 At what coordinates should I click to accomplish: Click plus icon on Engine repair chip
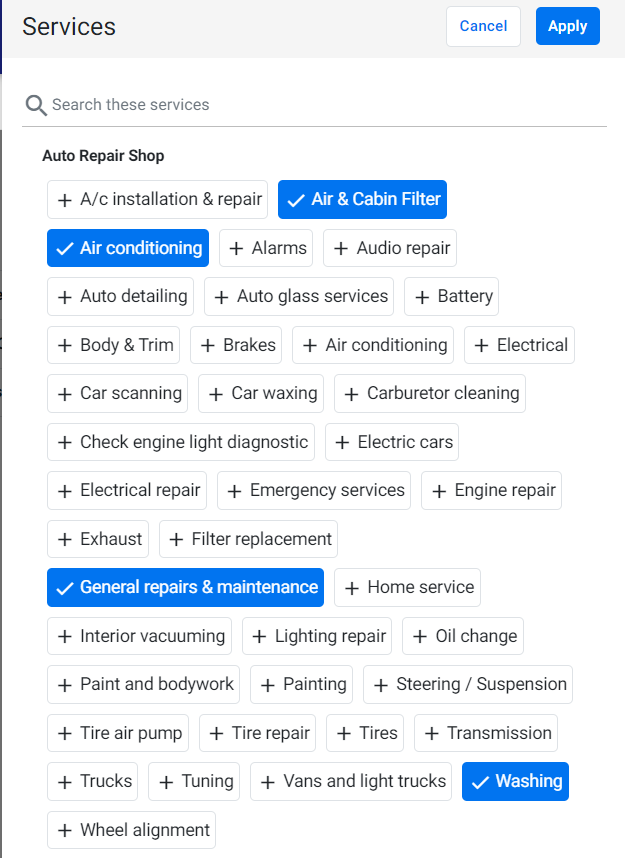pos(439,491)
